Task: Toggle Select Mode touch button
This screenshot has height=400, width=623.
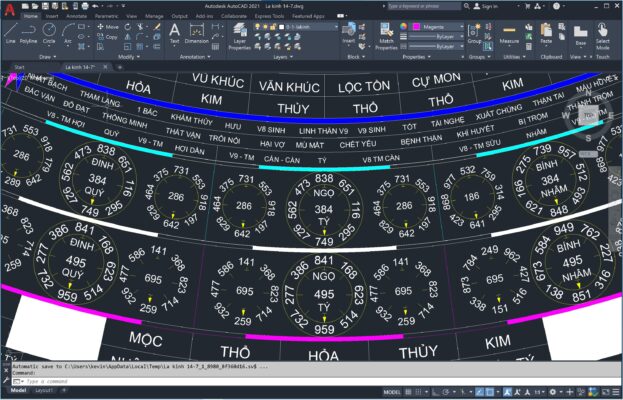Action: tap(603, 38)
